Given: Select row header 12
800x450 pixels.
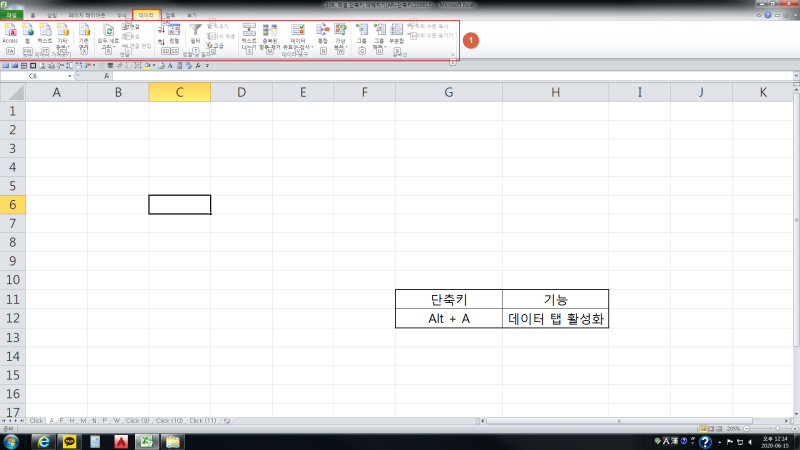Looking at the screenshot, I should pos(13,318).
